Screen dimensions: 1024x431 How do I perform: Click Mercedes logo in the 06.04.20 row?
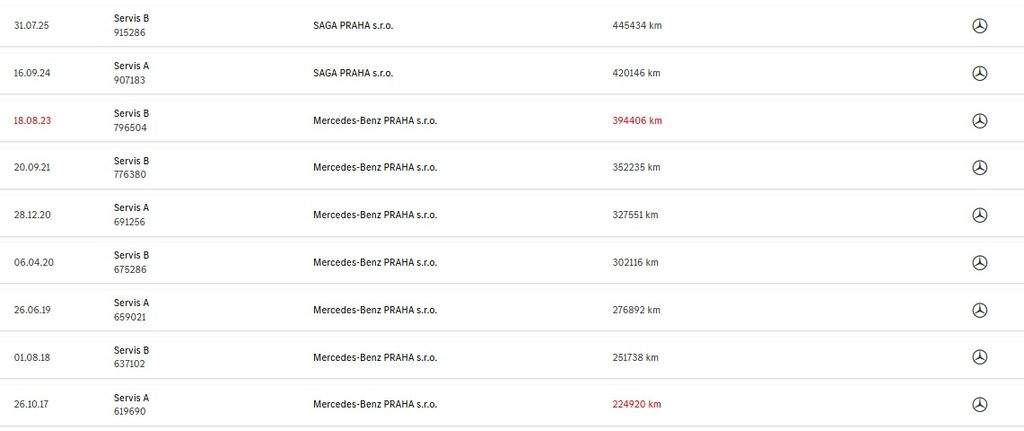980,263
